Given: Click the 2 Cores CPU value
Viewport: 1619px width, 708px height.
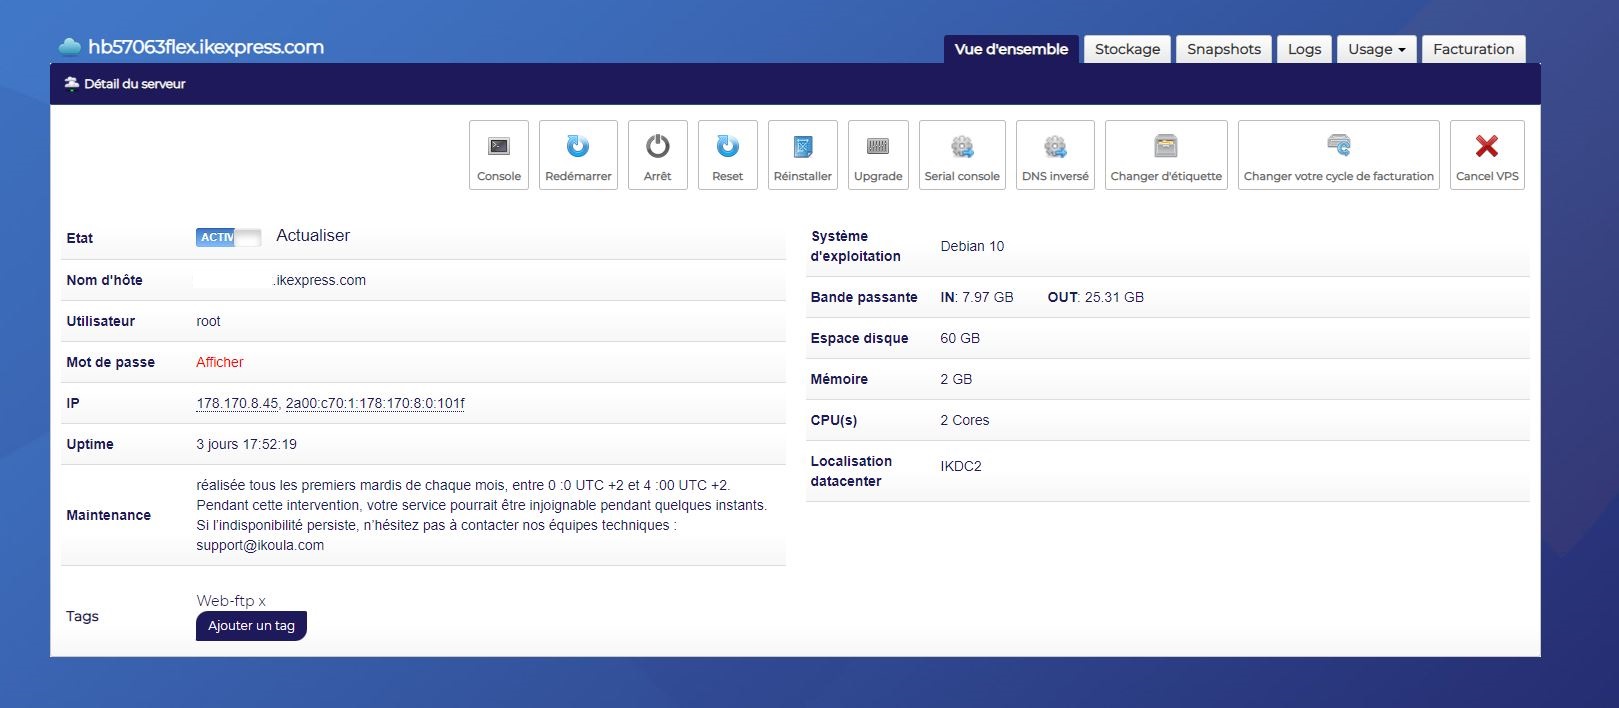Looking at the screenshot, I should pyautogui.click(x=965, y=420).
